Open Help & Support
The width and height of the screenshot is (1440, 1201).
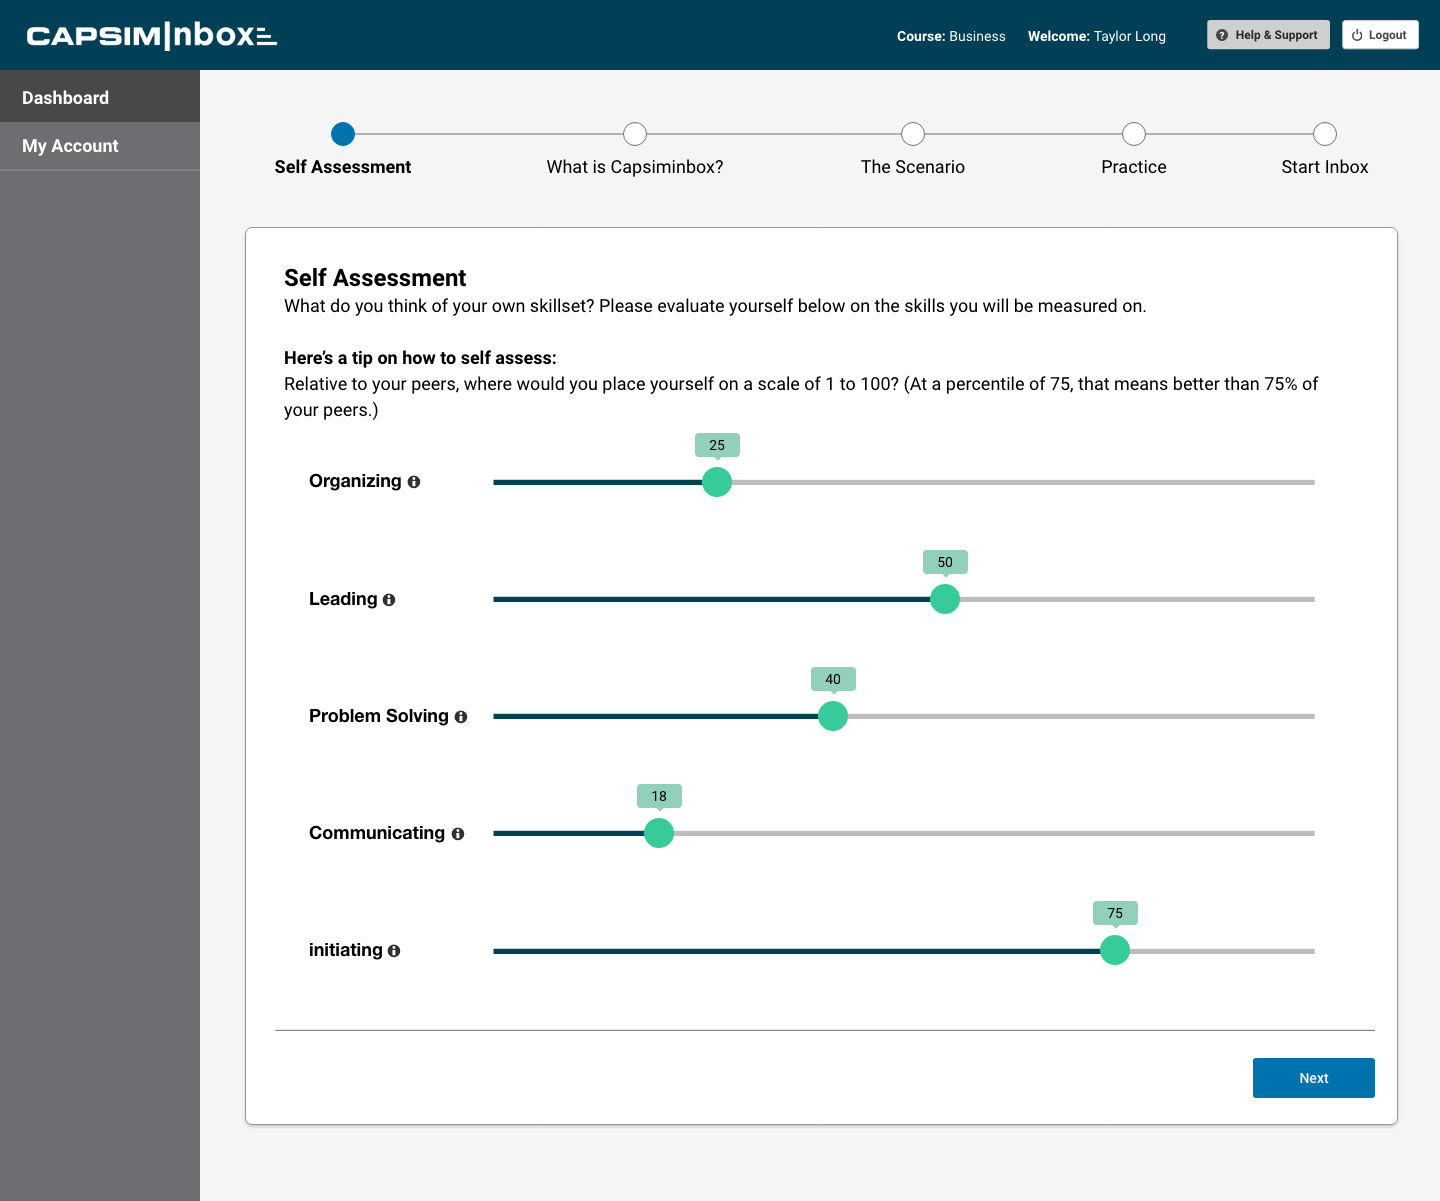(x=1267, y=35)
